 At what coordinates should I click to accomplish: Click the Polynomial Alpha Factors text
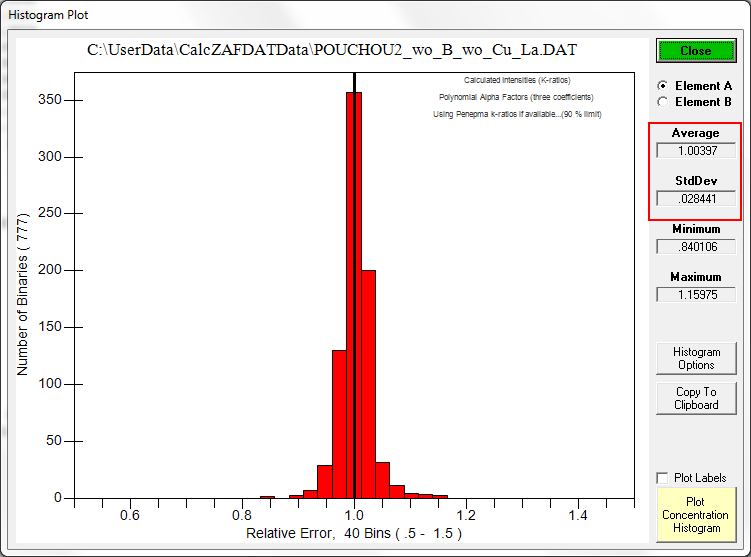(x=516, y=97)
